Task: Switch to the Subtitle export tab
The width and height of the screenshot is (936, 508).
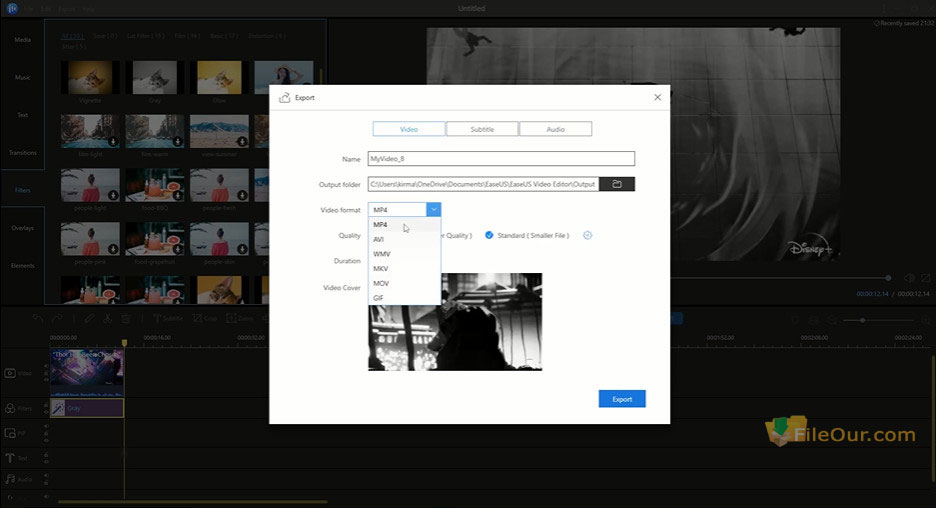Action: click(482, 129)
